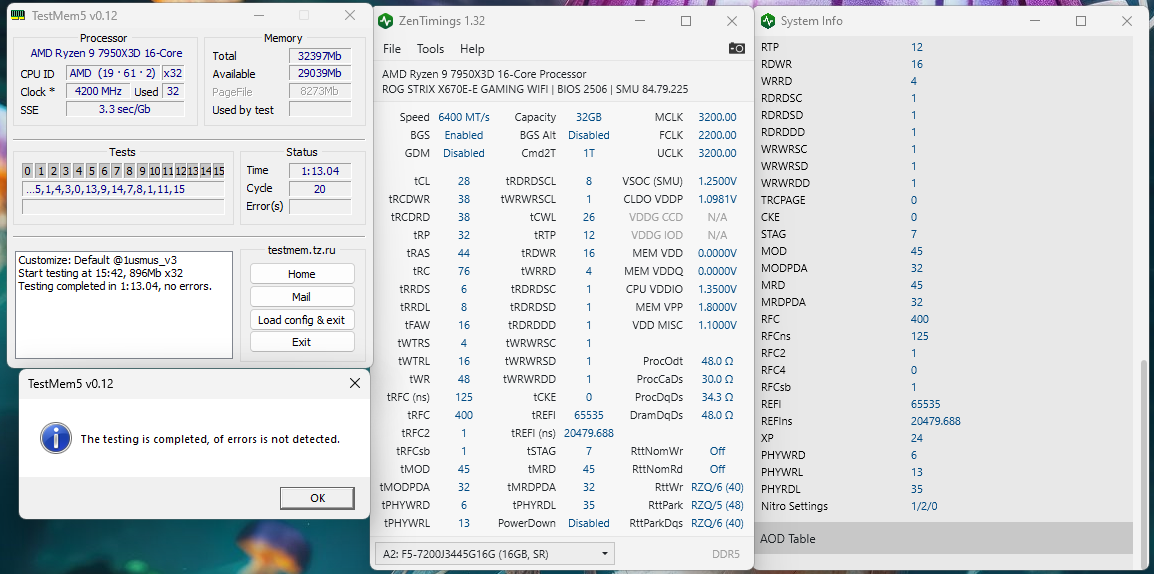Image resolution: width=1154 pixels, height=574 pixels.
Task: Click the BGS Enabled value
Action: click(464, 135)
